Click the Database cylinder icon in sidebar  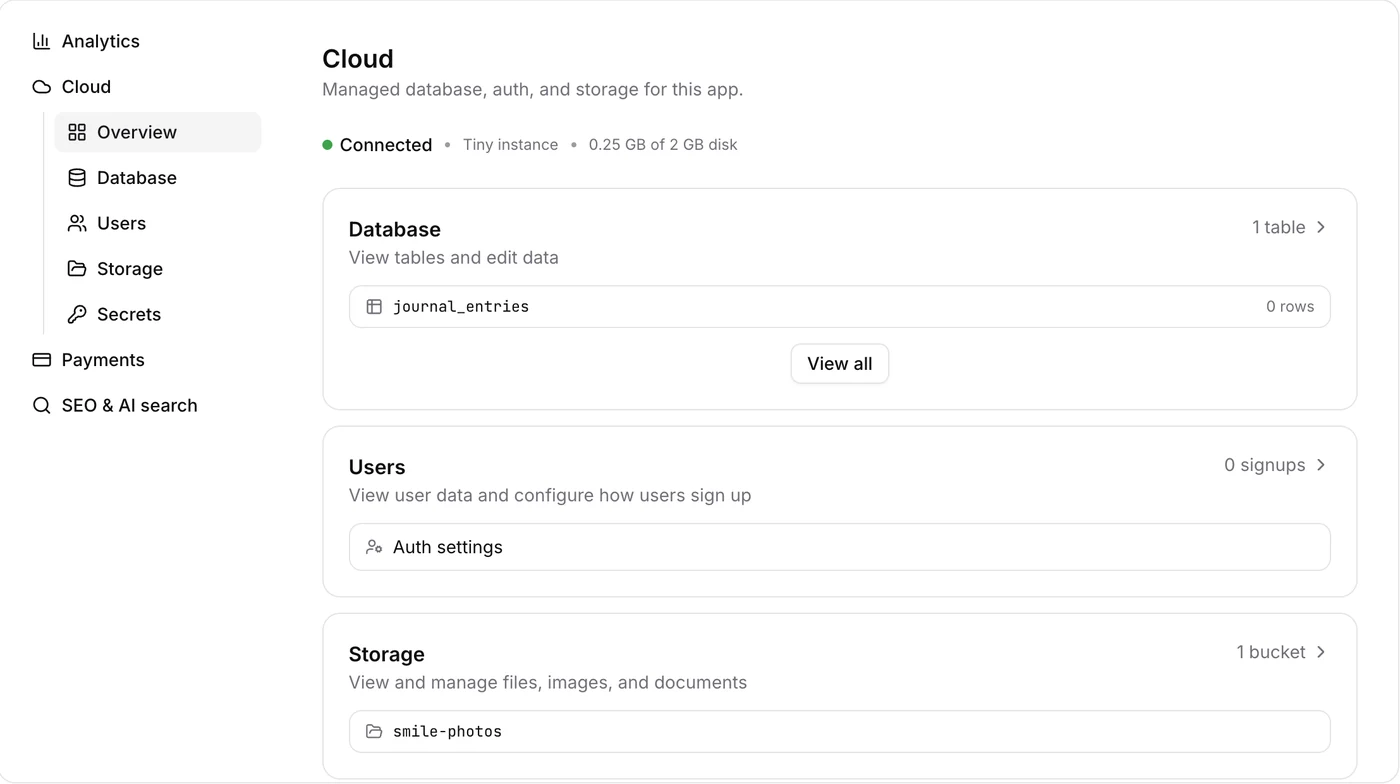[77, 178]
